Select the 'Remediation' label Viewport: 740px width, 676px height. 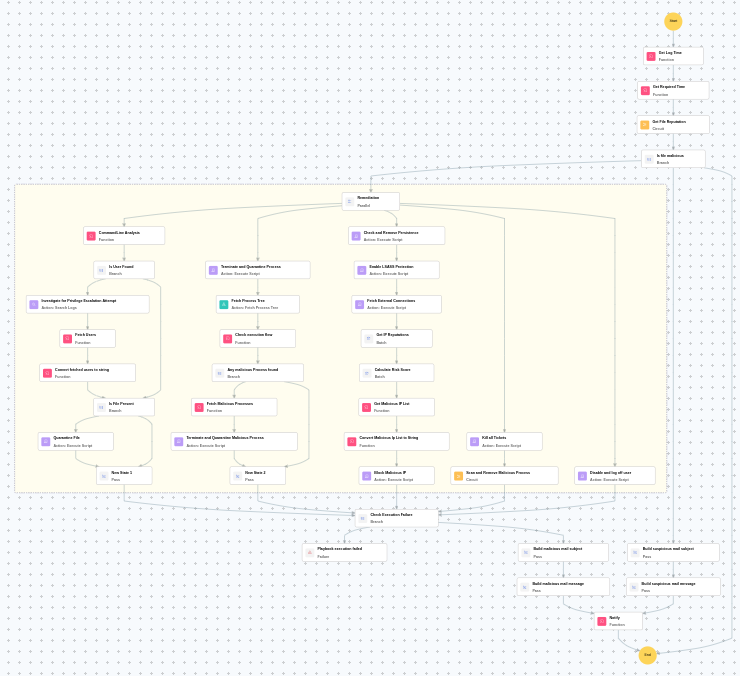(x=368, y=198)
